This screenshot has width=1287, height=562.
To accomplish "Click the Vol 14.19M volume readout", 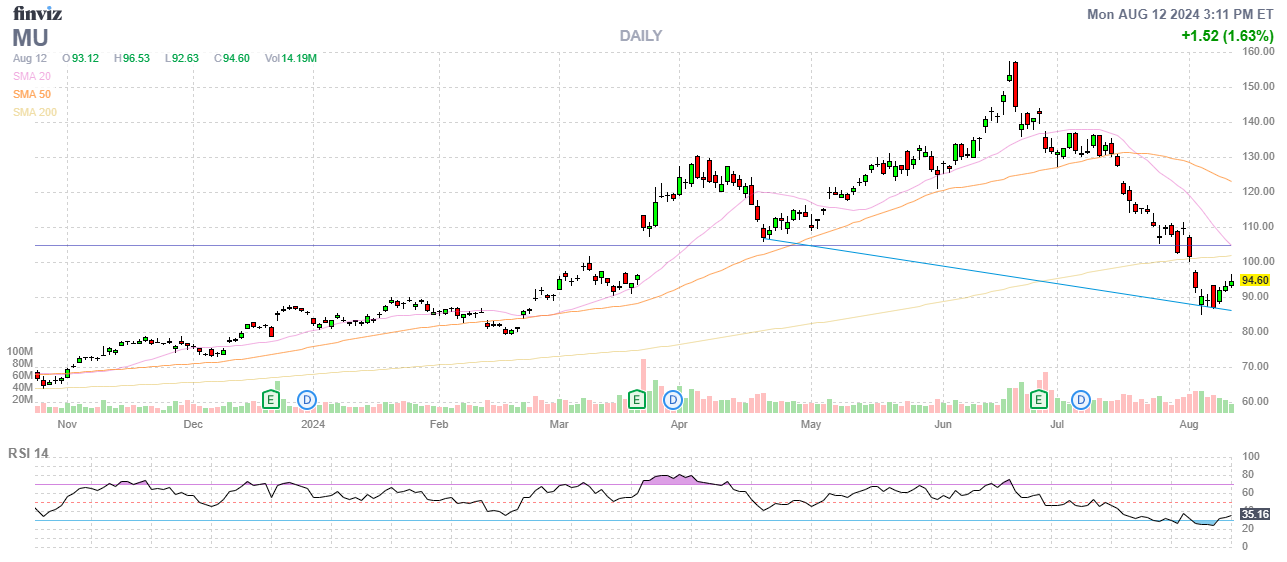I will coord(291,58).
